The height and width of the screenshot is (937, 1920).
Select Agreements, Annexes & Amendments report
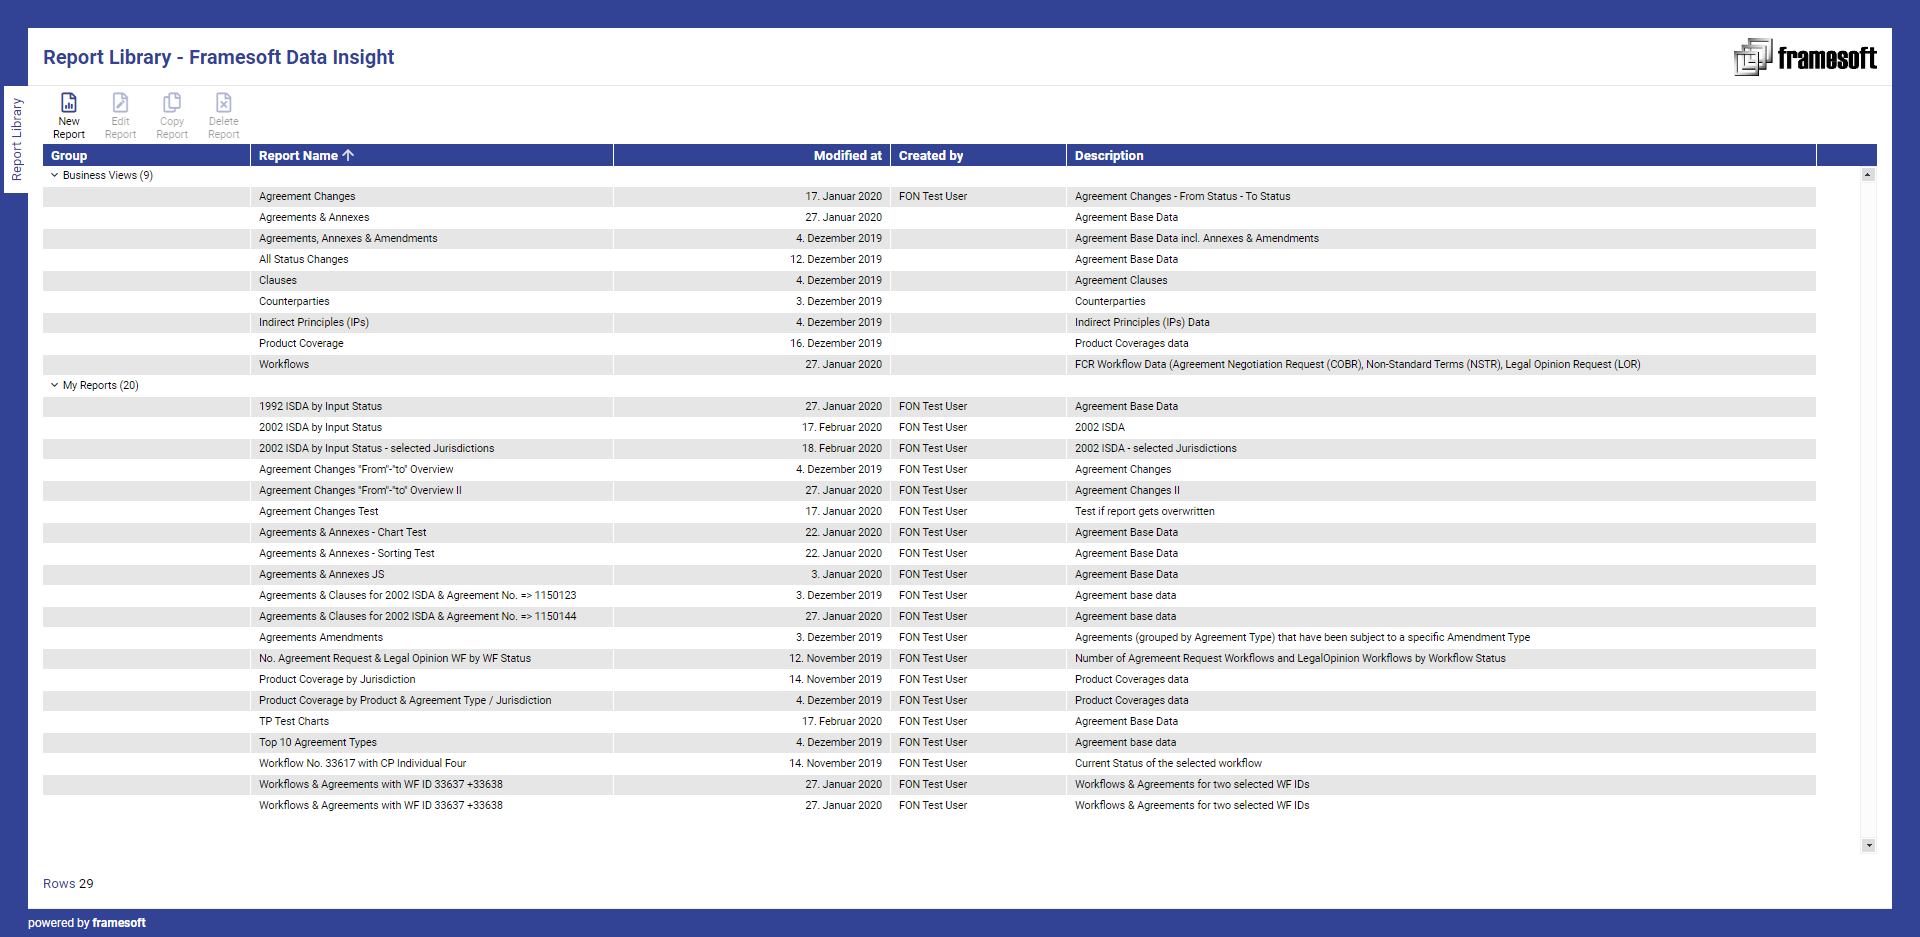click(x=348, y=238)
